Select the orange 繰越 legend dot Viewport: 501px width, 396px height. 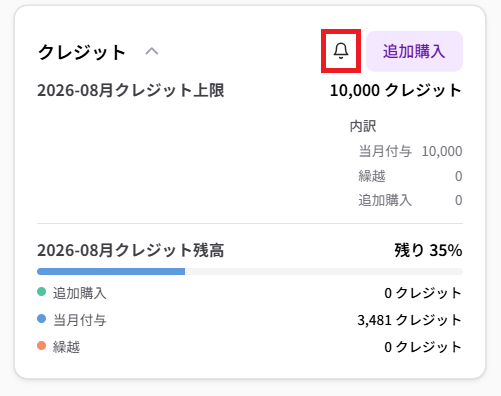pos(41,346)
